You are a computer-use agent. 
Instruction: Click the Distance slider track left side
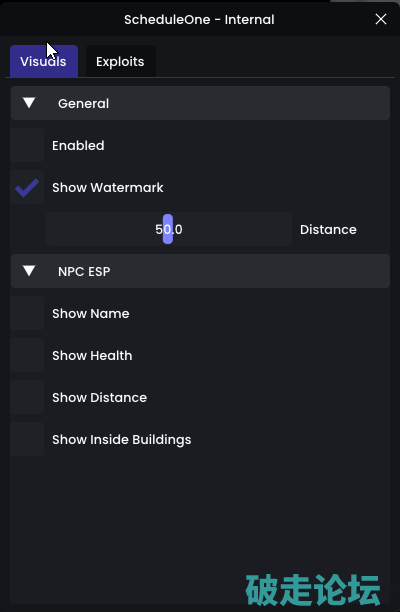pyautogui.click(x=104, y=229)
